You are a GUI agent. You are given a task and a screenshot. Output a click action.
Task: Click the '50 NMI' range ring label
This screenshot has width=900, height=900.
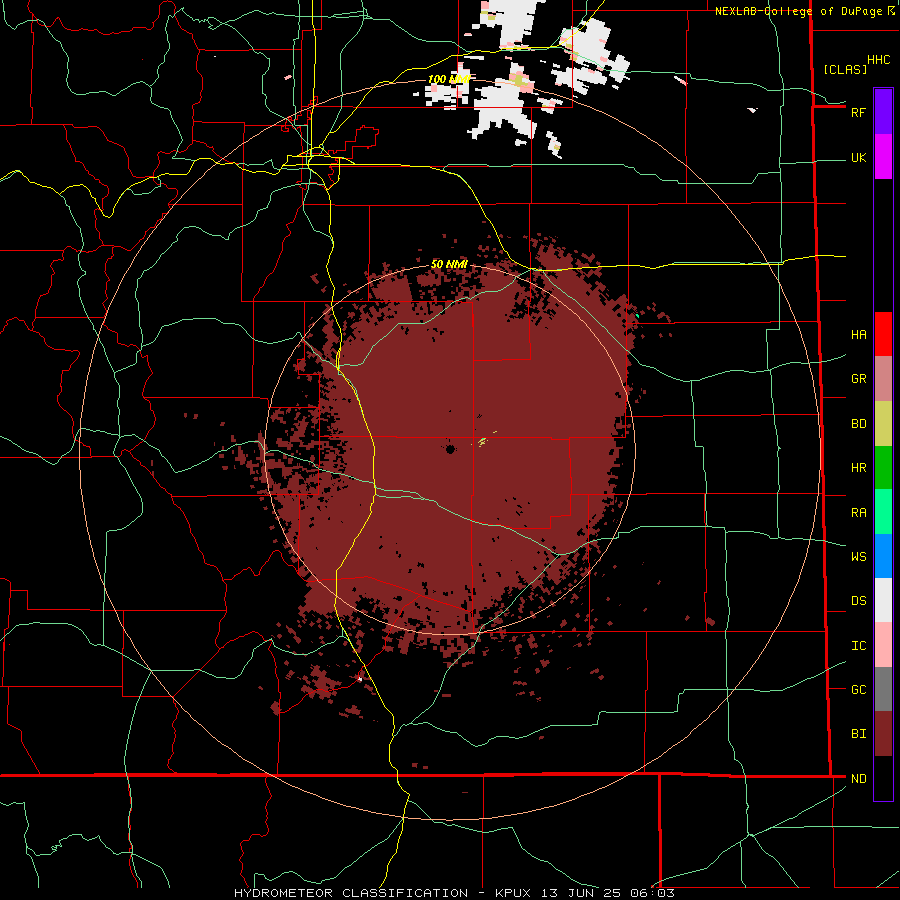click(449, 264)
